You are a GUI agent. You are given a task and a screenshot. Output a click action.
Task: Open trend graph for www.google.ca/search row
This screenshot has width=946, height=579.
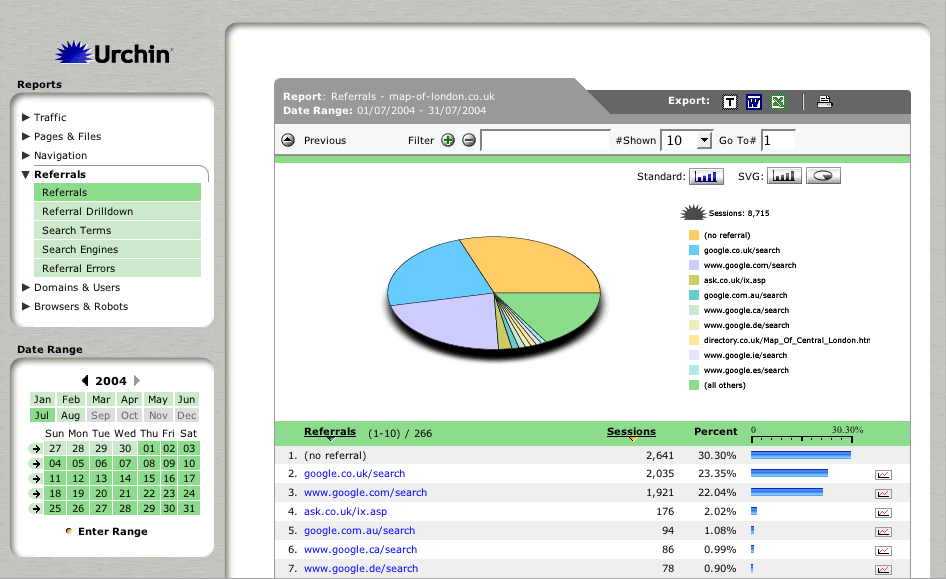[x=883, y=551]
